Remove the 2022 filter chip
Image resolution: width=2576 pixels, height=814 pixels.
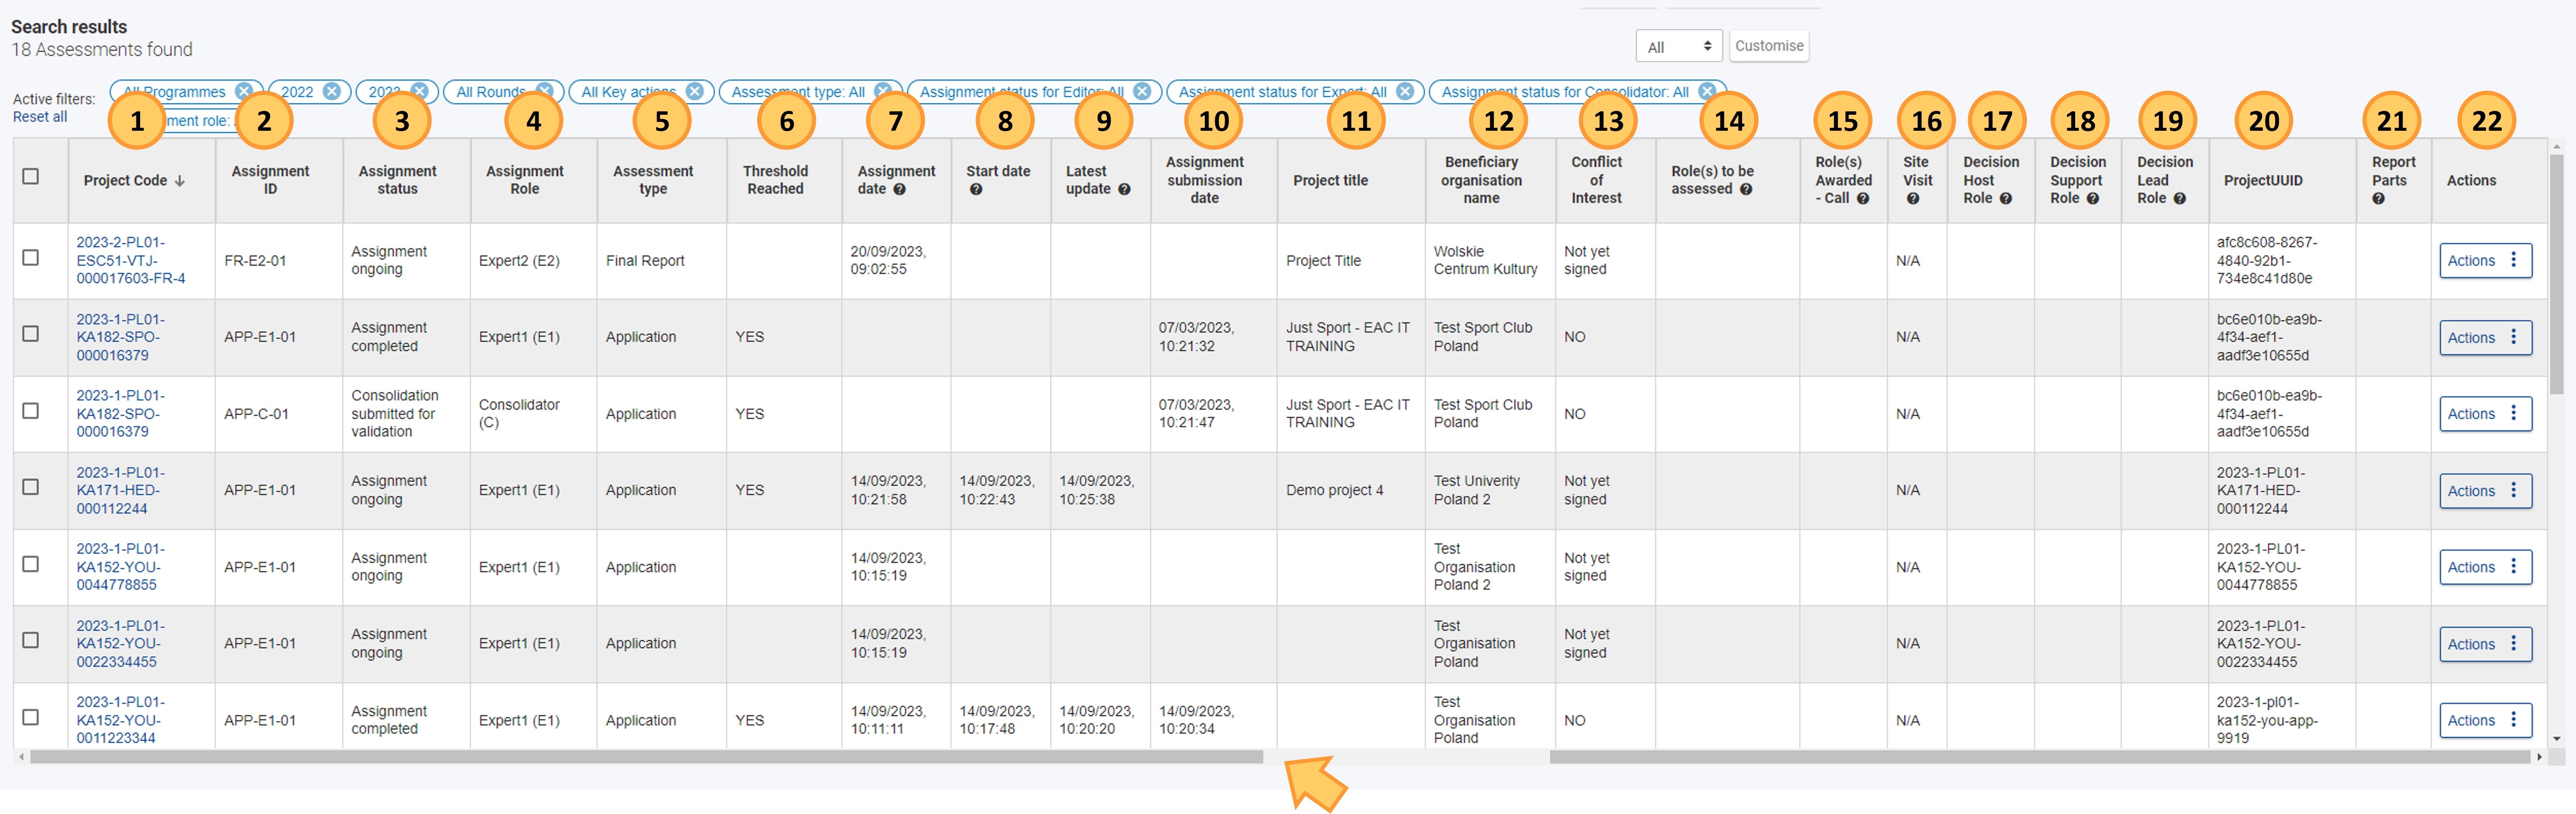(x=332, y=91)
